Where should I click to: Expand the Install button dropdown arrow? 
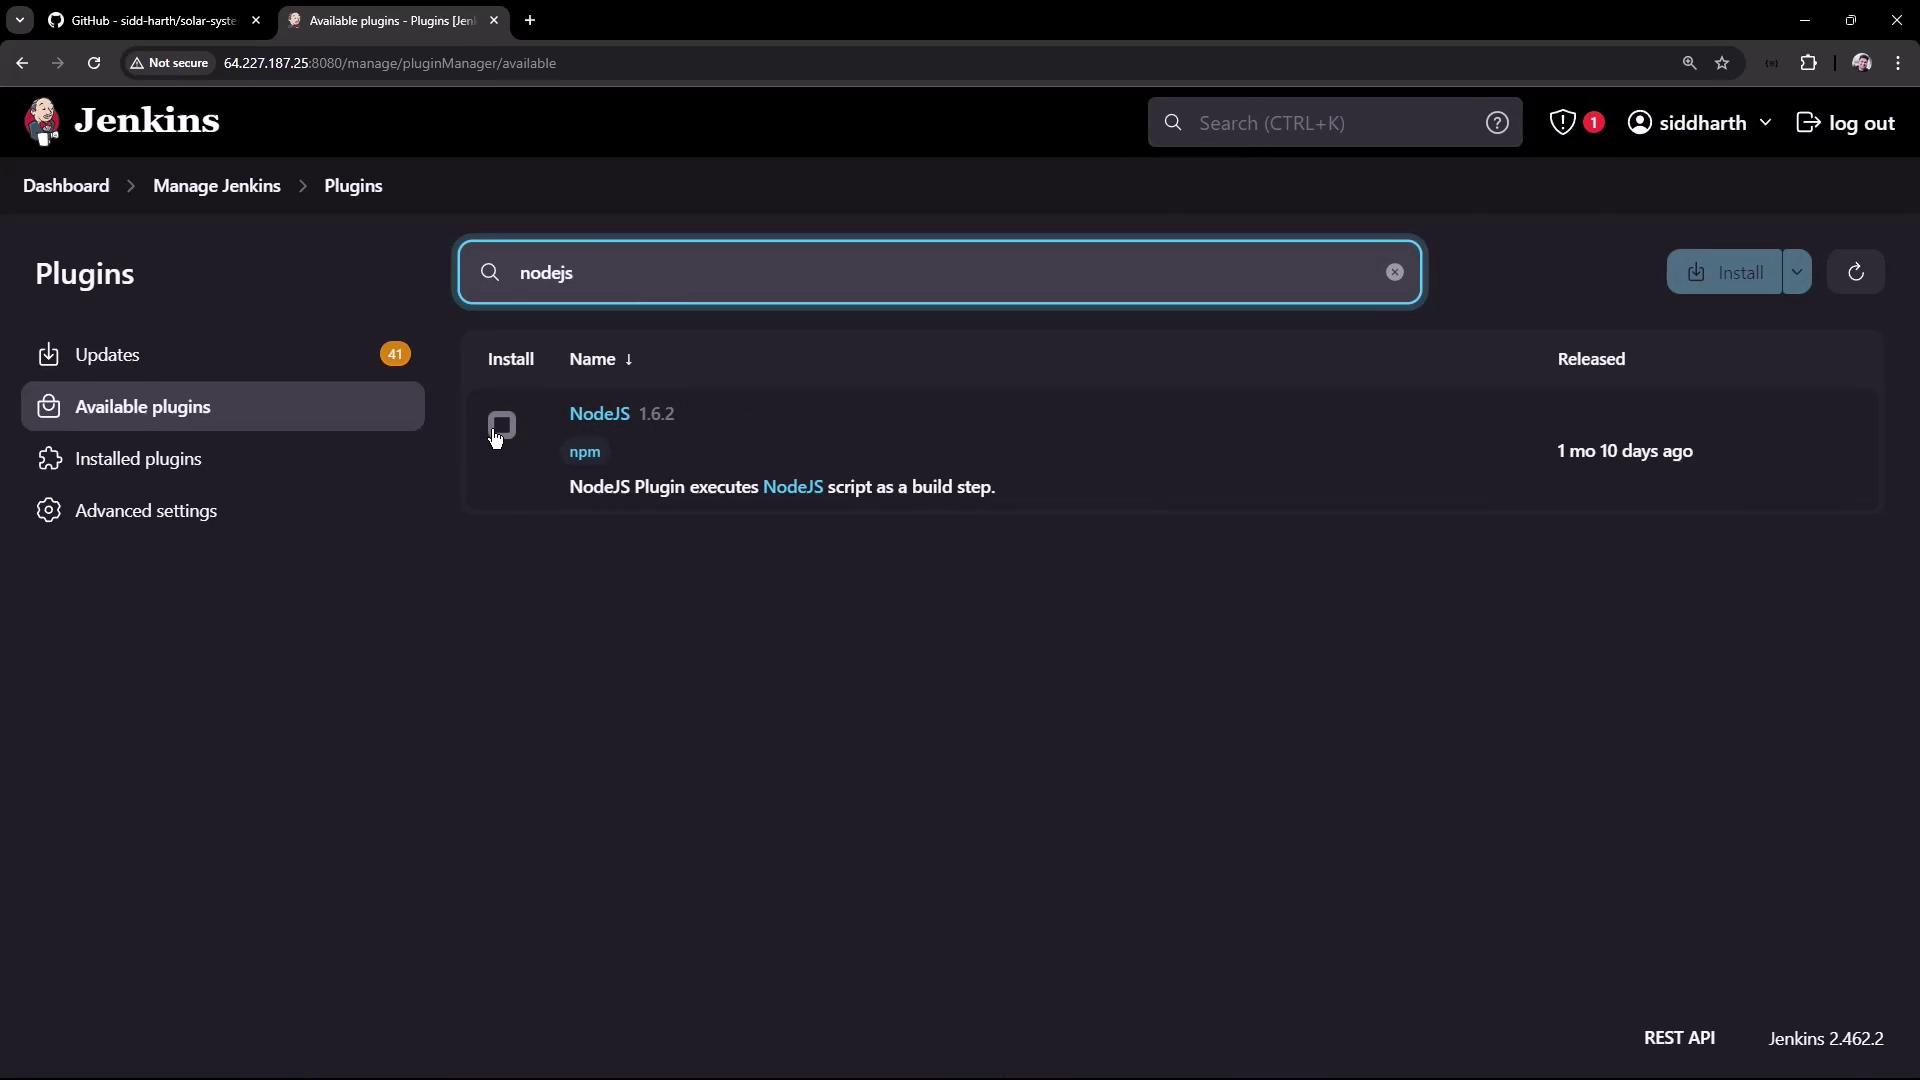click(x=1797, y=272)
